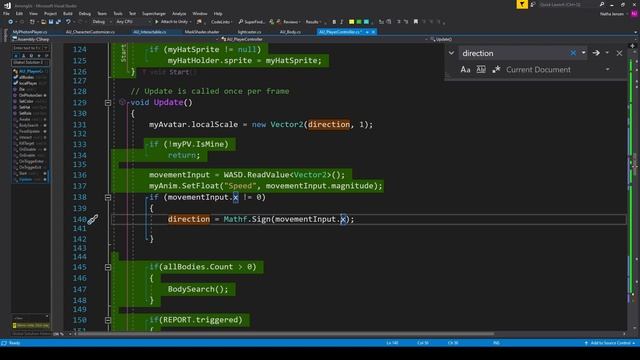Select the BodySearch item in outline panel
Screen dimensions: 640x360
[29, 125]
